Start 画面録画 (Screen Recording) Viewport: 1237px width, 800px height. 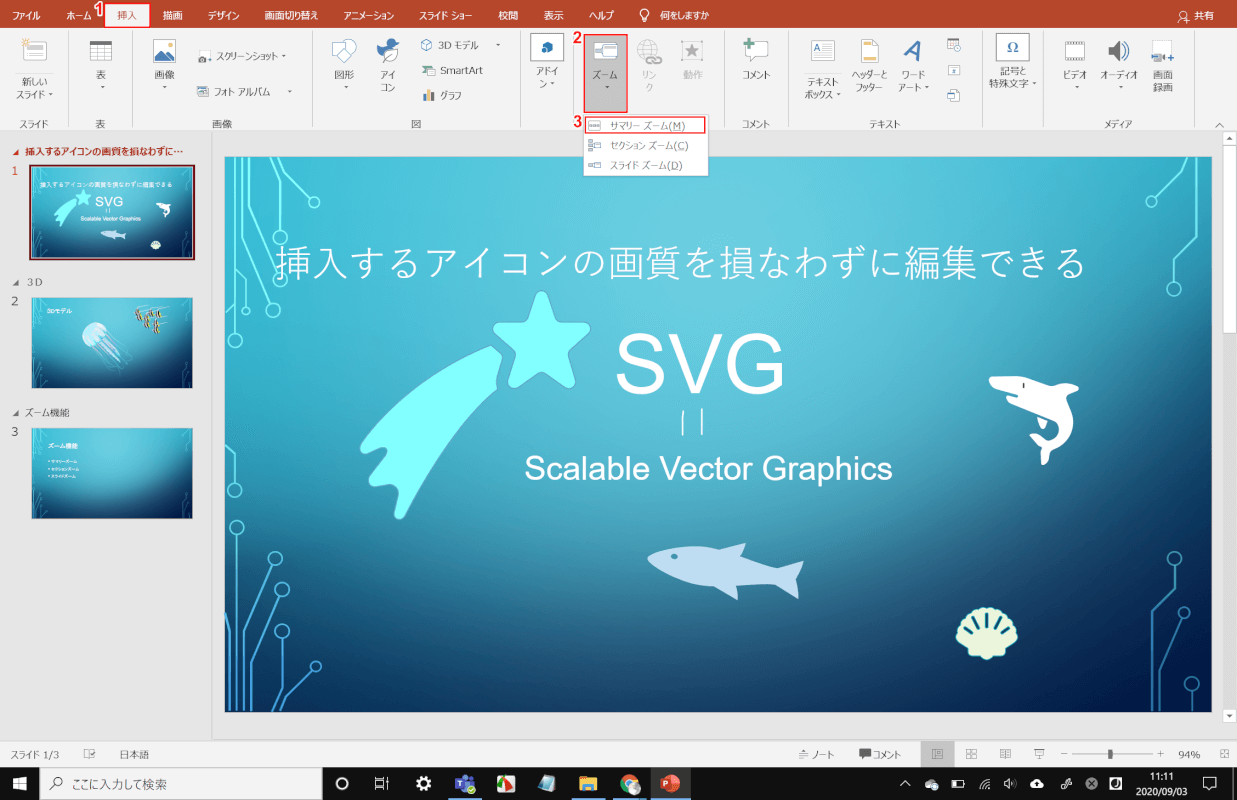(1163, 68)
